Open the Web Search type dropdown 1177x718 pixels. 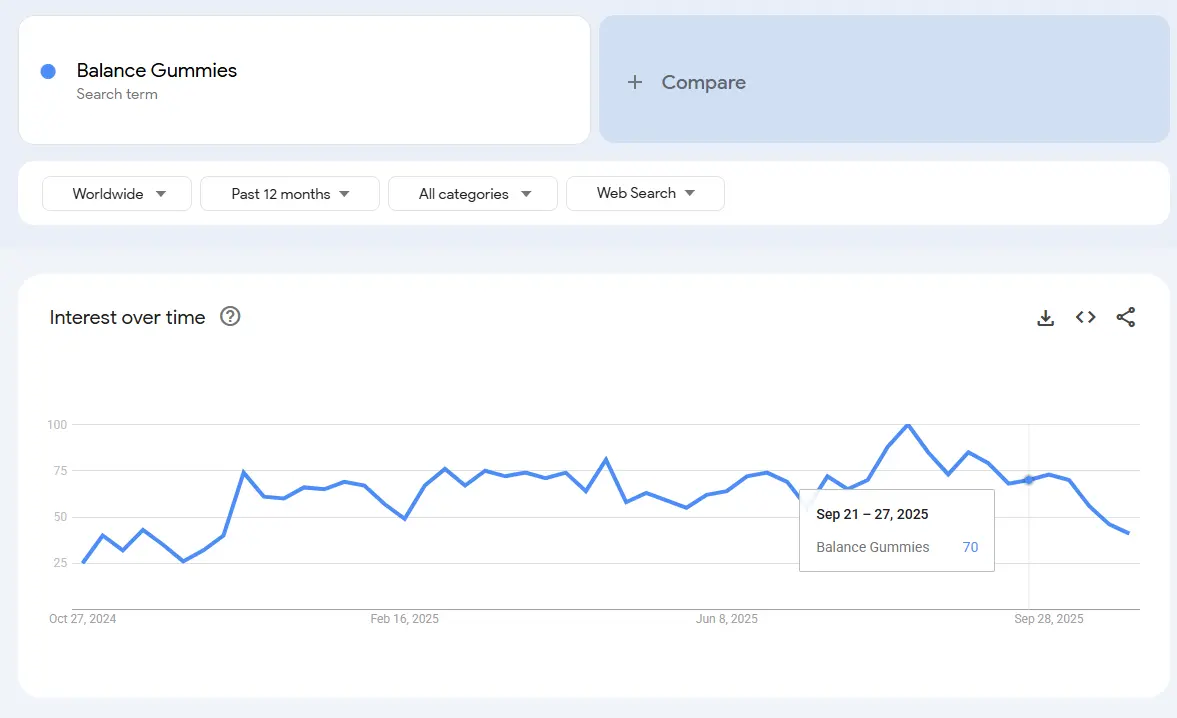tap(645, 193)
